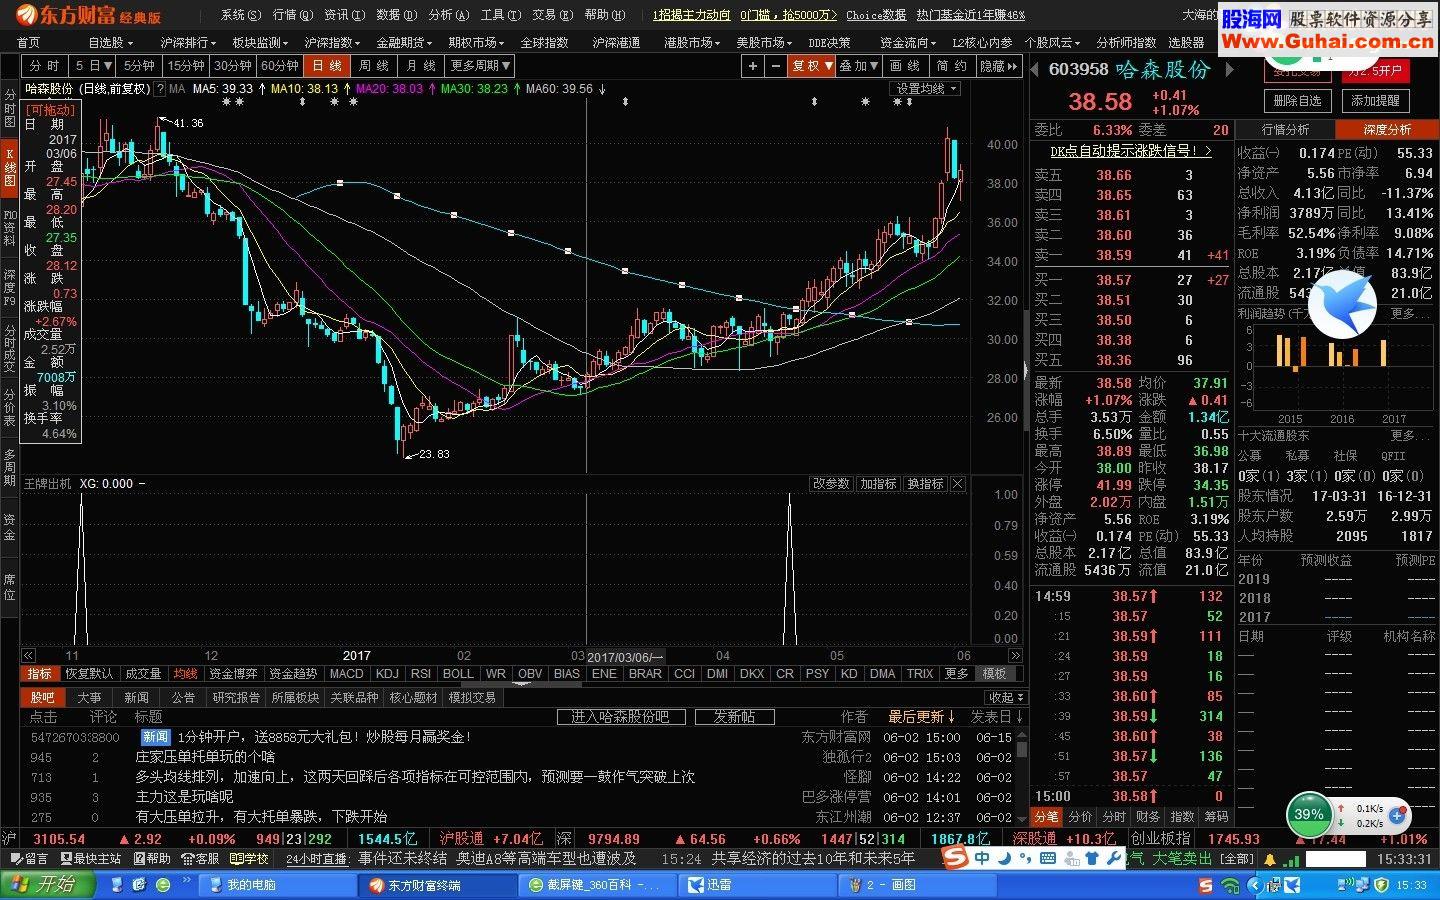
Task: Switch to 深度分析 tab
Action: pos(1387,129)
